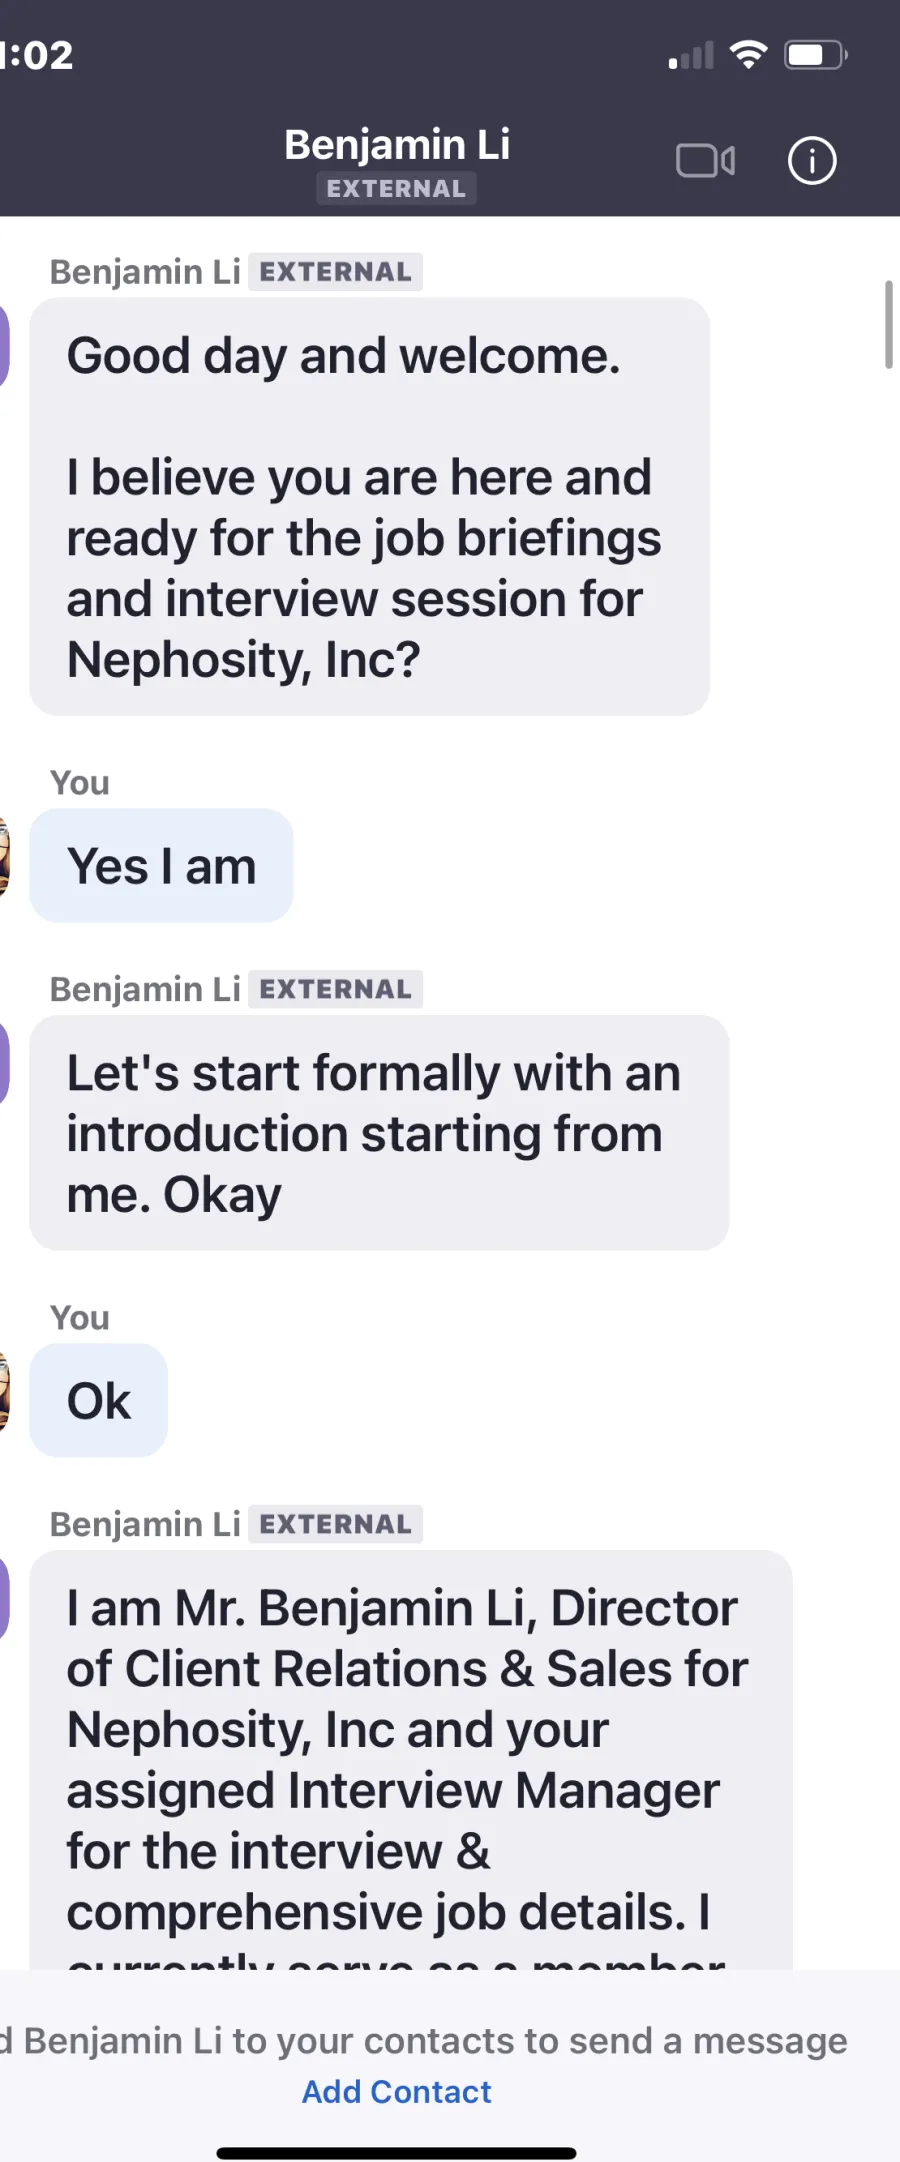Tap the clock time in status bar

tap(37, 55)
